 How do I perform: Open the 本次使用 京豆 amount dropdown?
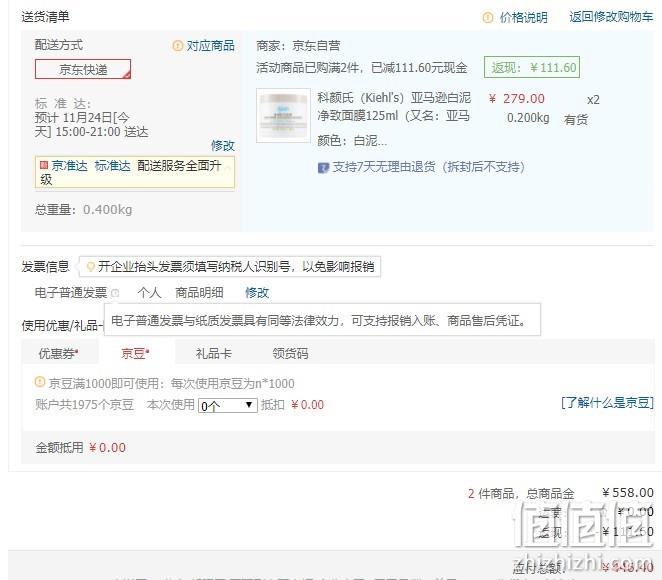point(228,406)
